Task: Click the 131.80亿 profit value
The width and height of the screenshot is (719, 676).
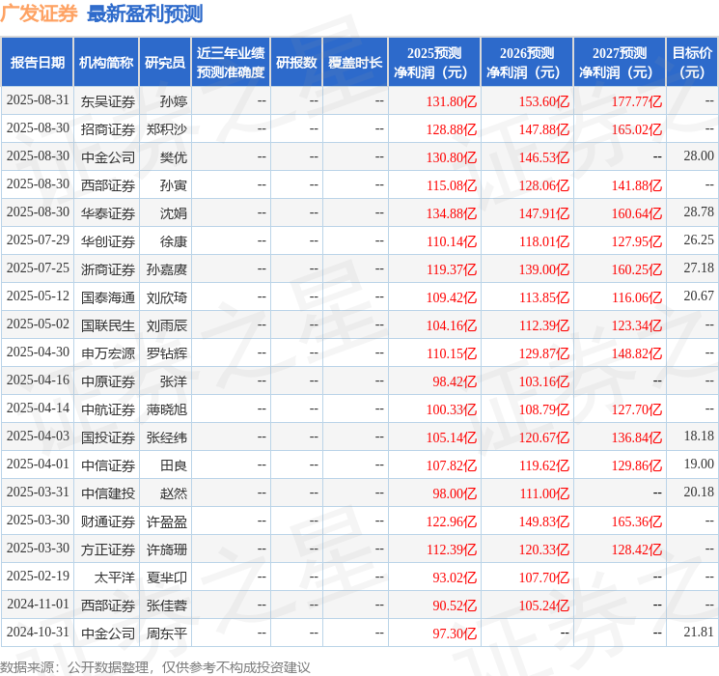Action: tap(452, 101)
